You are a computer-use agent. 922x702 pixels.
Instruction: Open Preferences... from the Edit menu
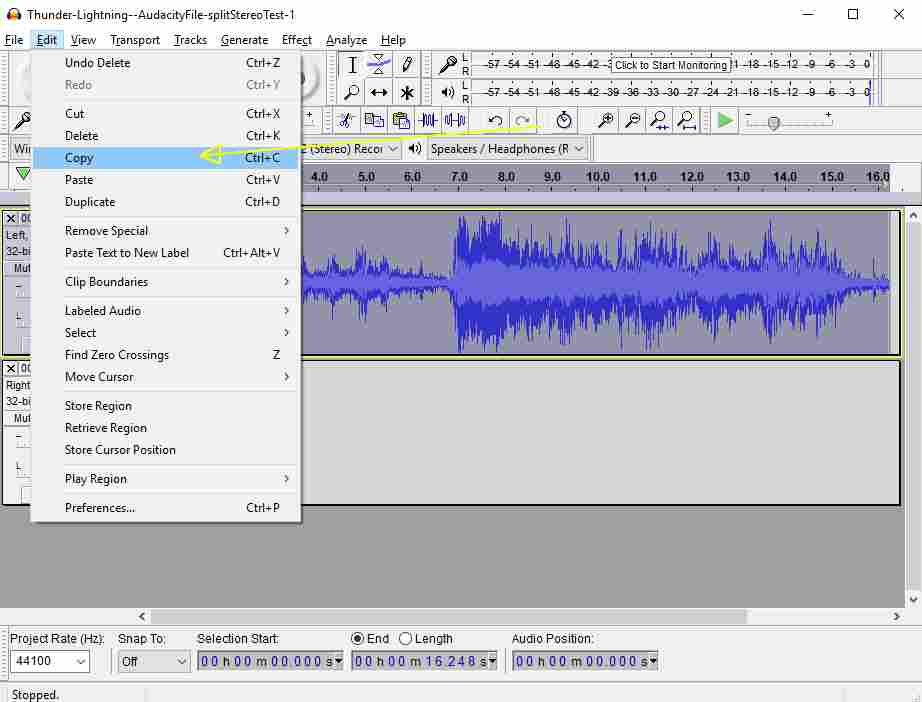[x=100, y=508]
